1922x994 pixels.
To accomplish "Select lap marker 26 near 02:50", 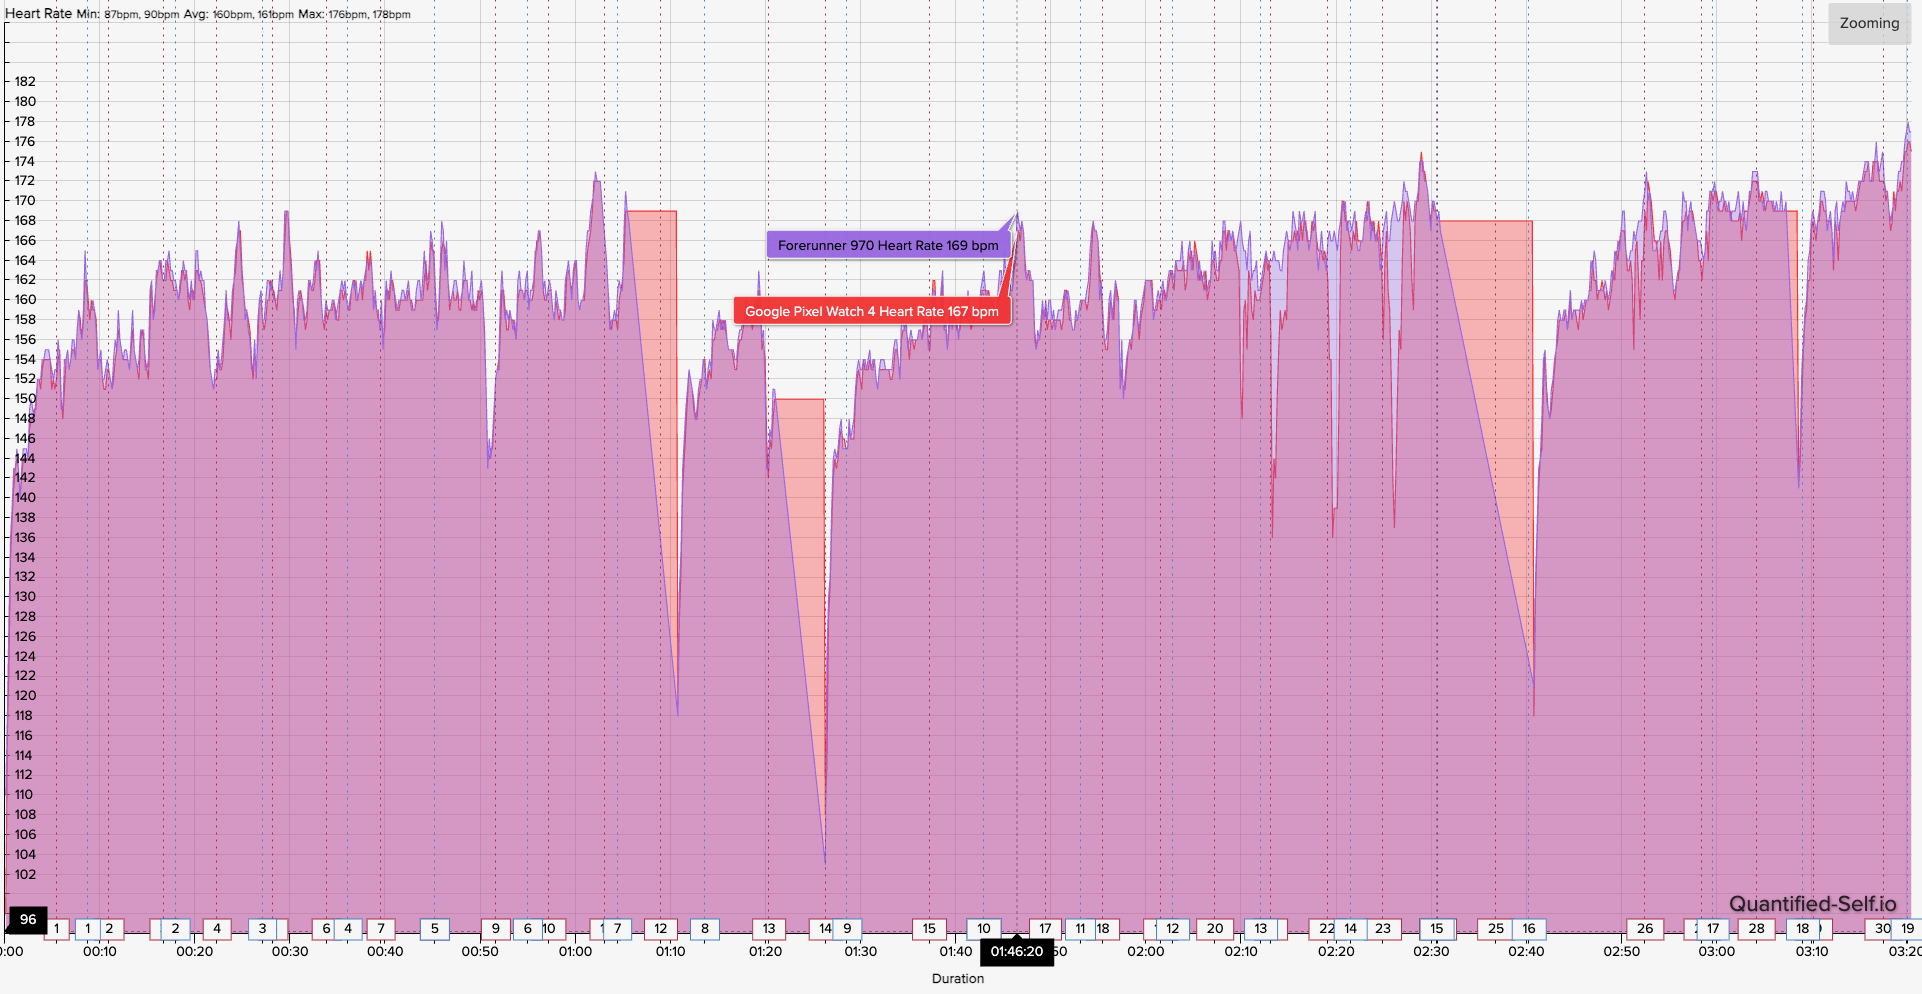I will (x=1646, y=929).
